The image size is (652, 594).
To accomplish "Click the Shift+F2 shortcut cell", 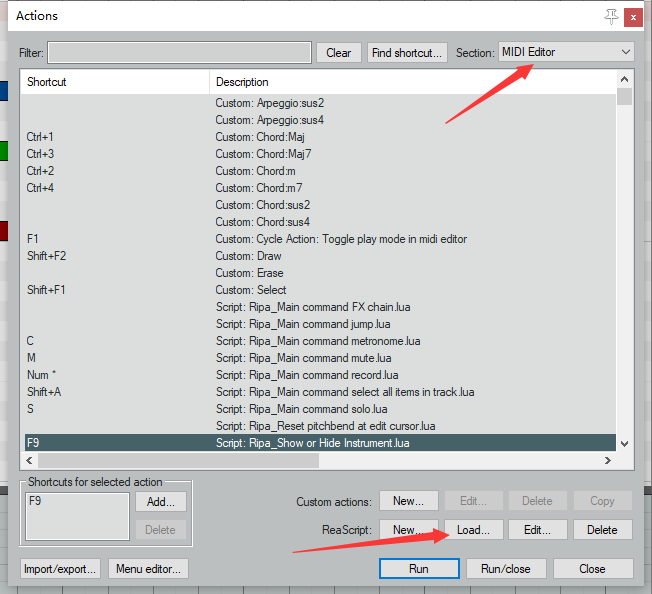I will click(47, 256).
